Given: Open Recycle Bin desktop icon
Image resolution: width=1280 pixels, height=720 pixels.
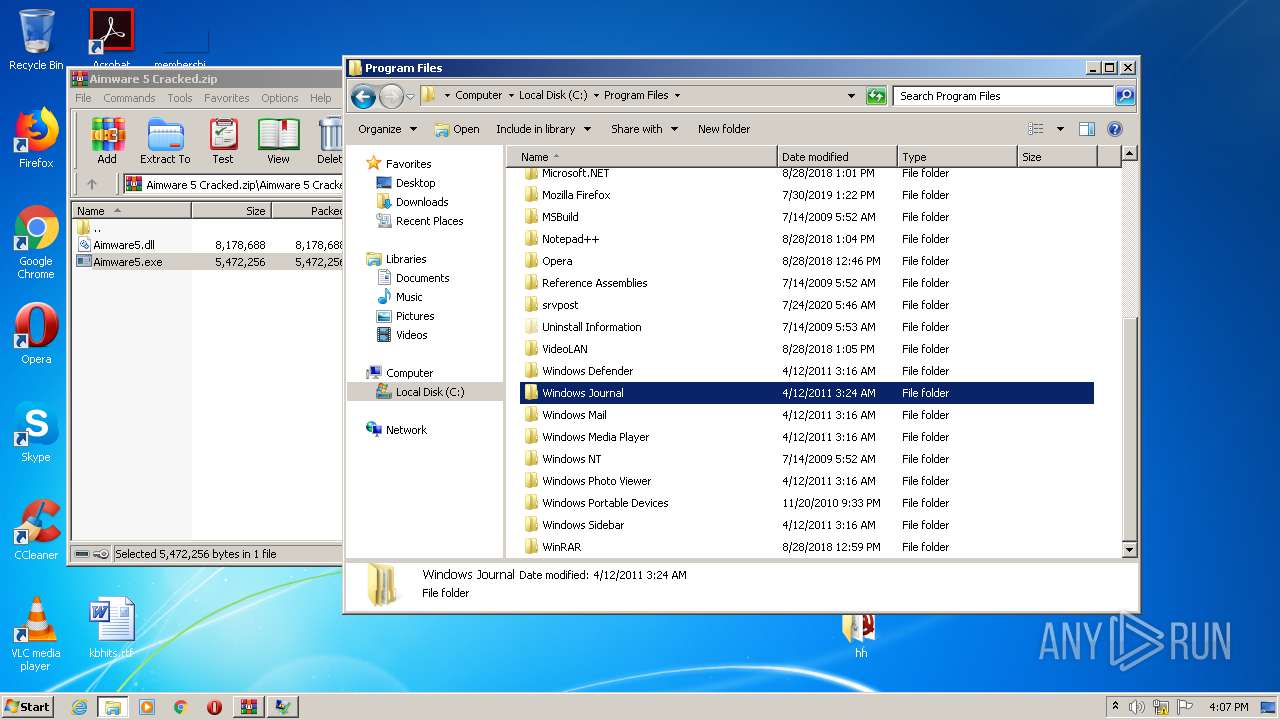Looking at the screenshot, I should [x=36, y=40].
